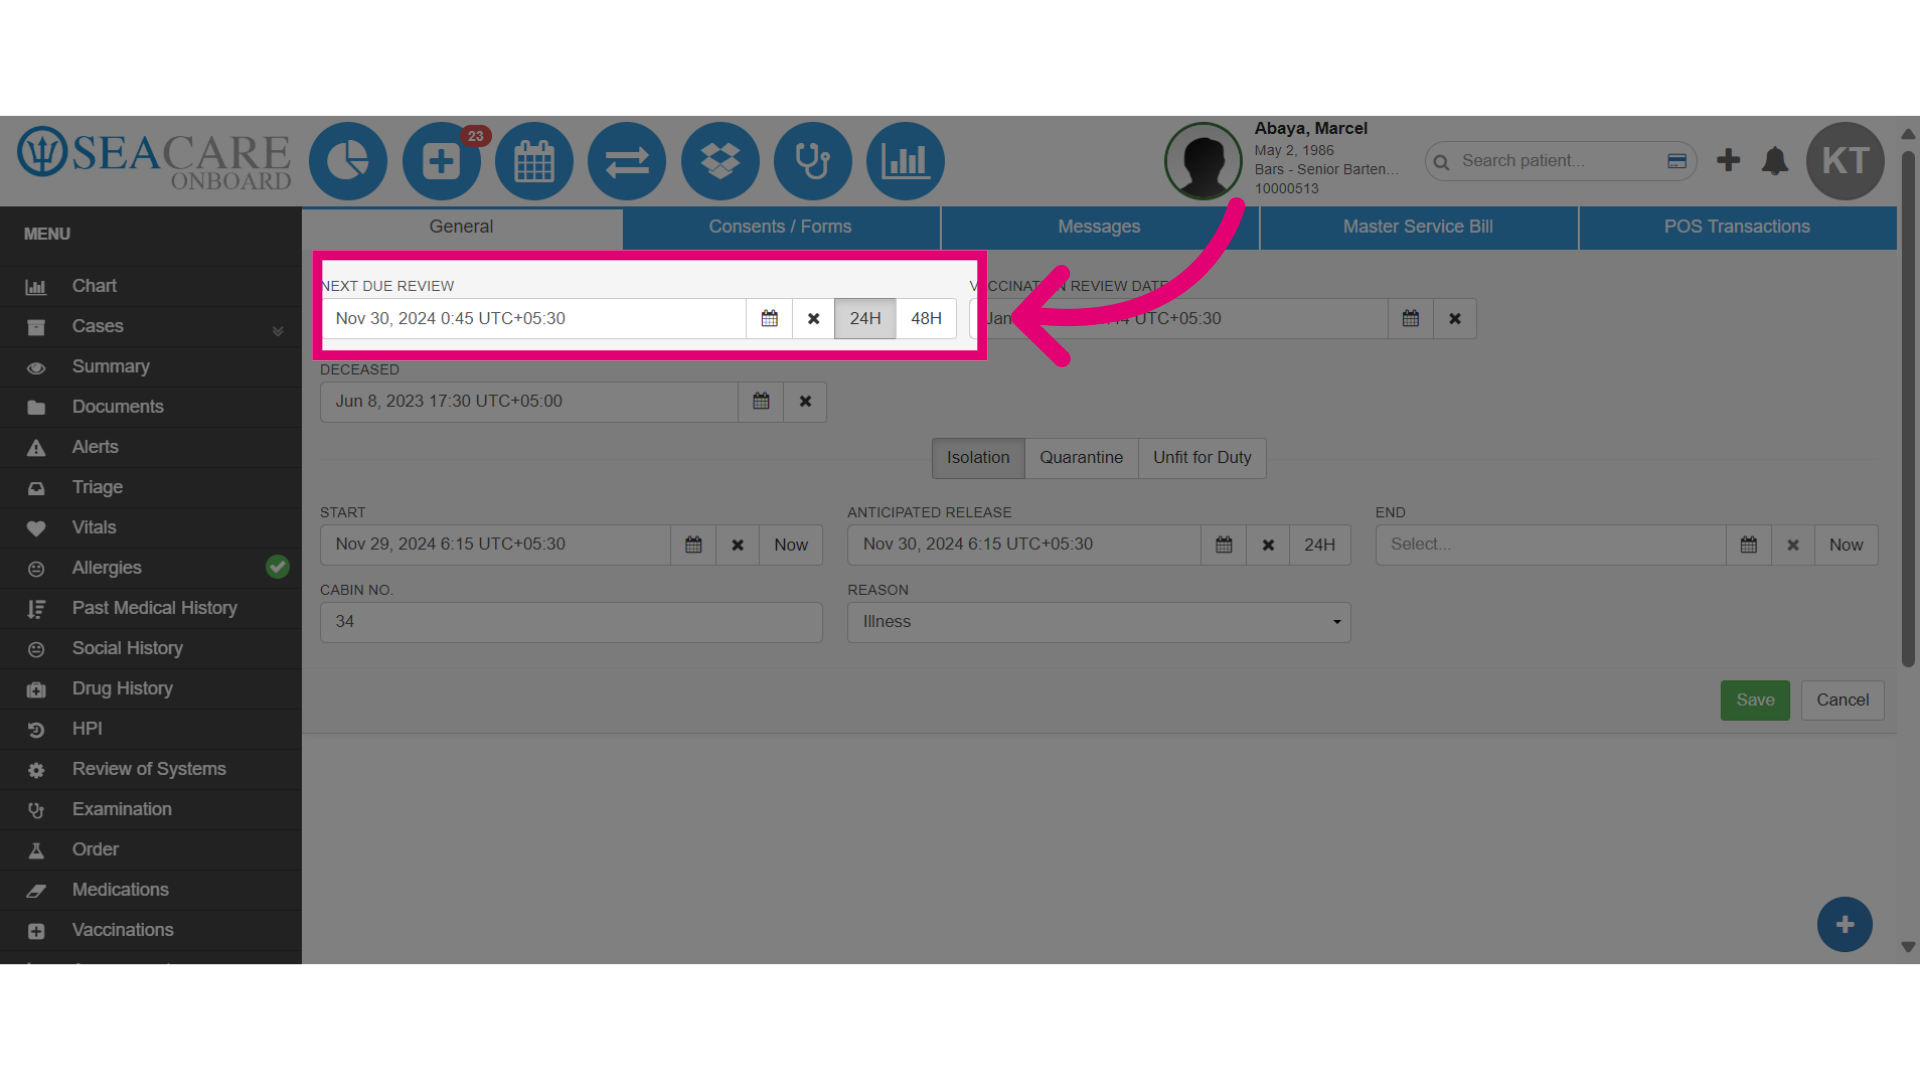Switch to the Master Service Bill tab
The height and width of the screenshot is (1080, 1920).
[x=1418, y=227]
